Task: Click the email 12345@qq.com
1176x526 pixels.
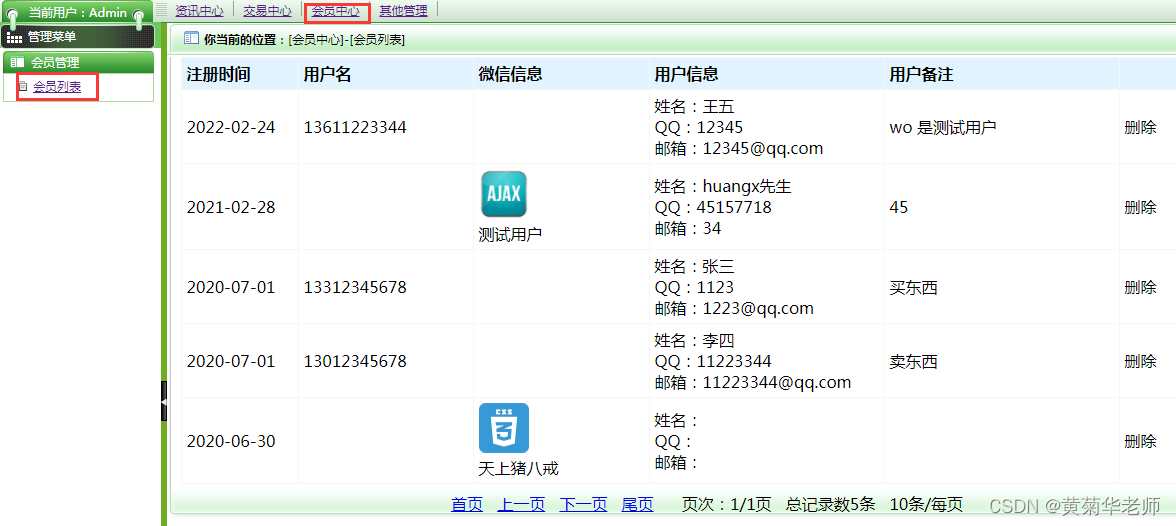Action: point(763,149)
